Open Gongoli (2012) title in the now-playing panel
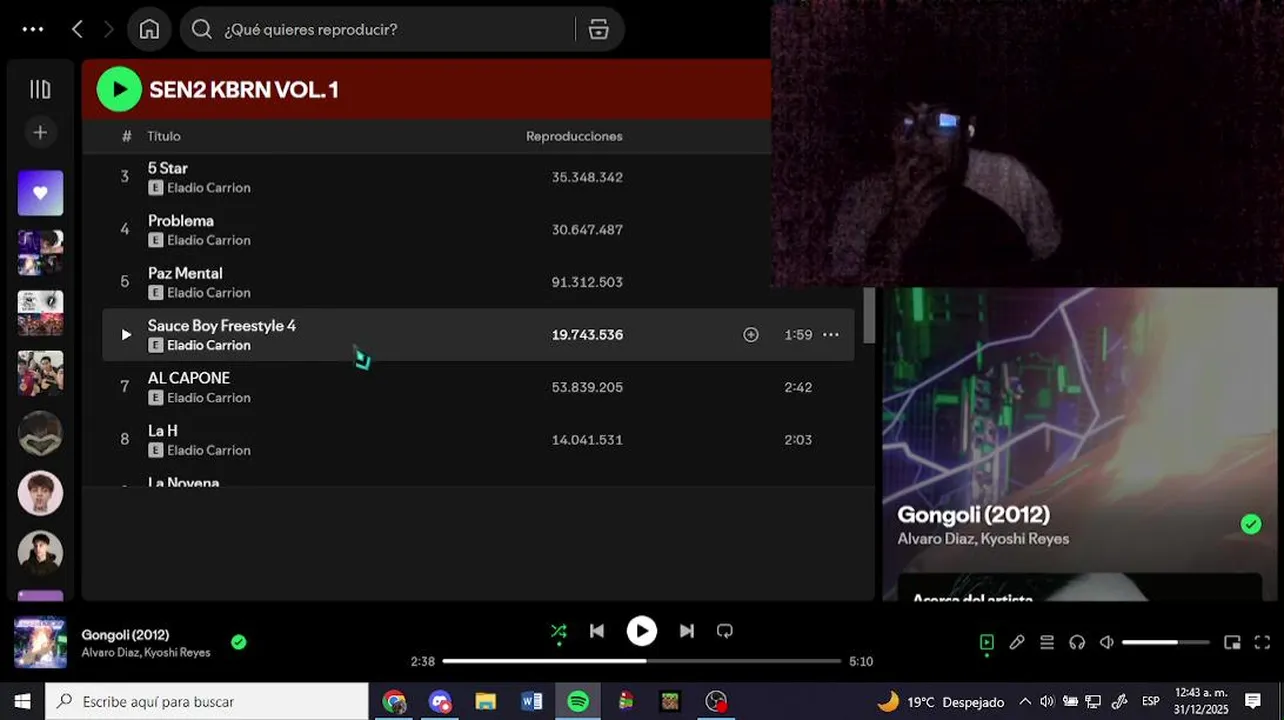This screenshot has width=1284, height=720. pyautogui.click(x=974, y=515)
